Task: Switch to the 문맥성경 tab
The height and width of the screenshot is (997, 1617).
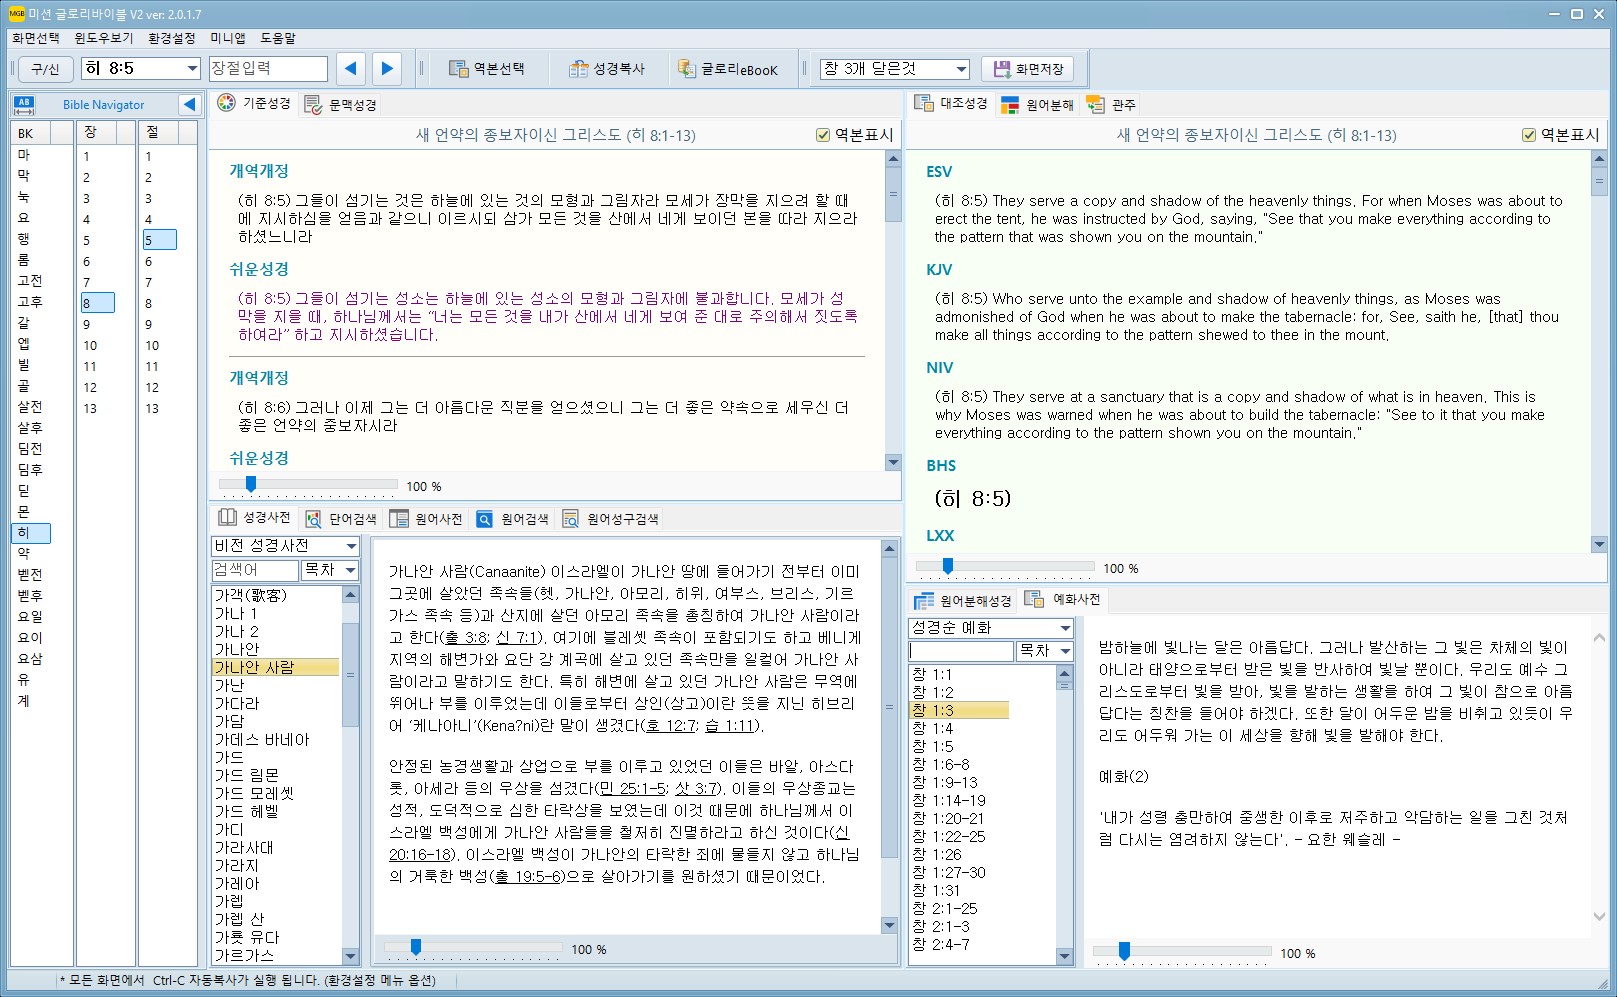Action: pyautogui.click(x=341, y=104)
